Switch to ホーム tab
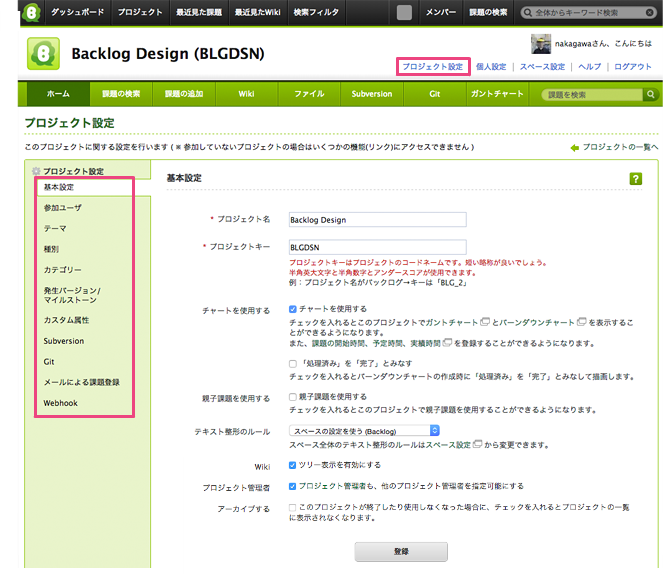This screenshot has height=574, width=663. coord(58,94)
